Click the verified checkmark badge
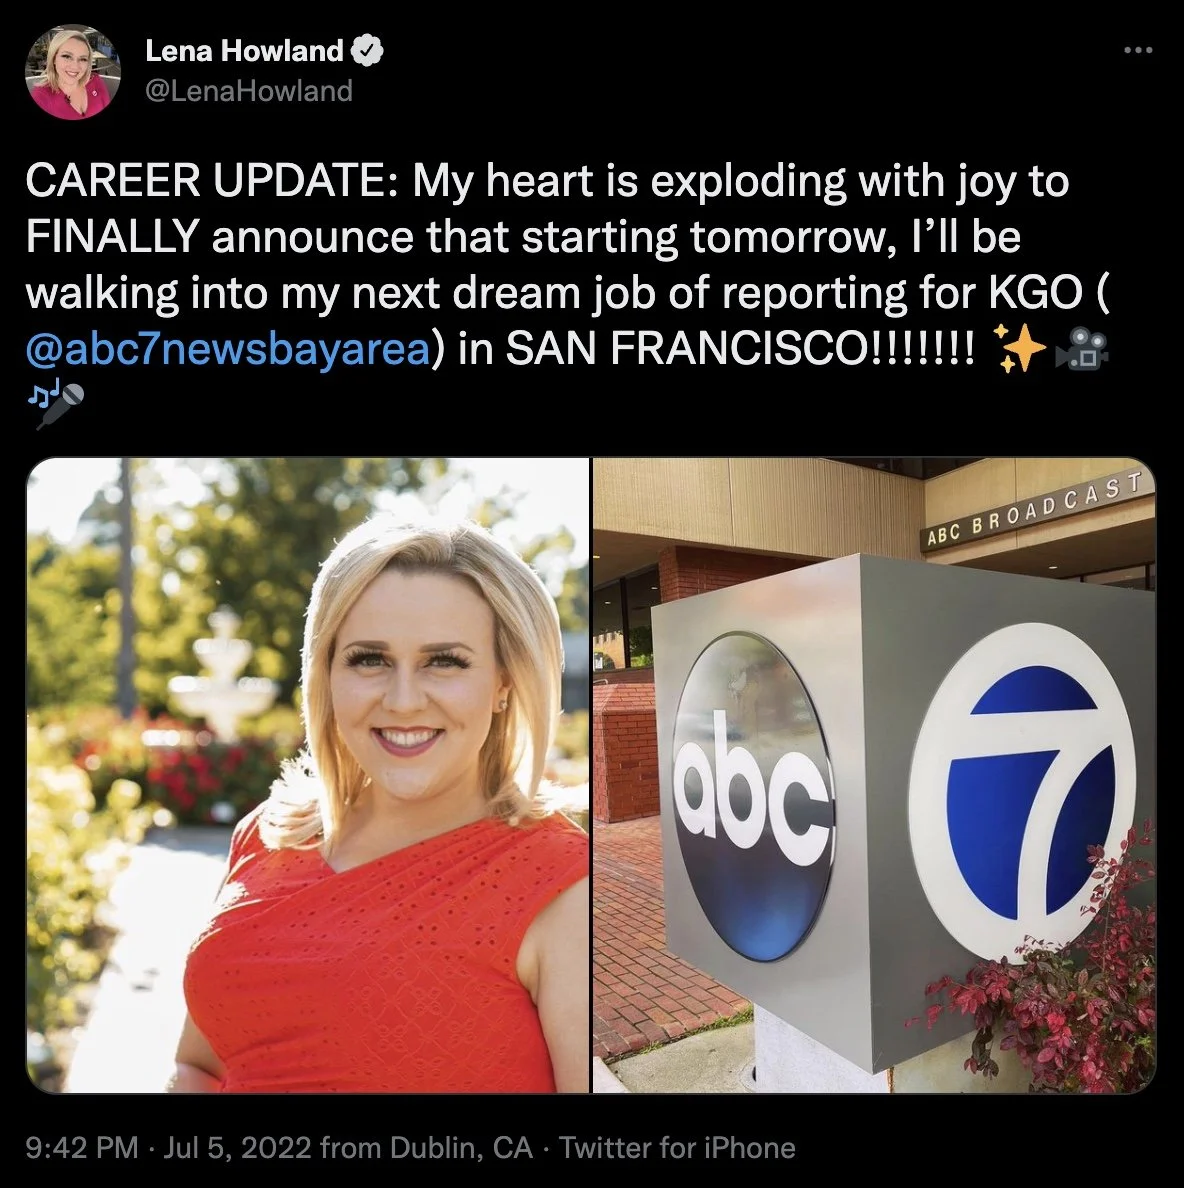 [x=369, y=51]
